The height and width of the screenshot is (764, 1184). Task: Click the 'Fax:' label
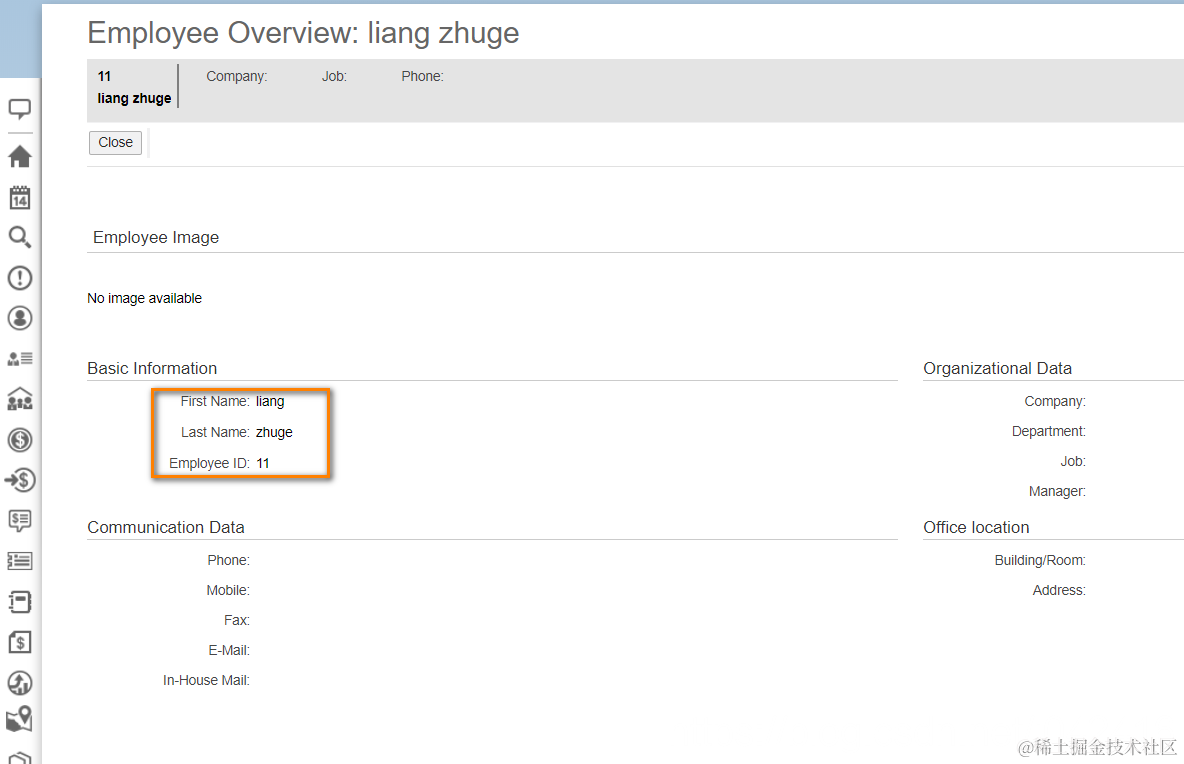(x=236, y=621)
